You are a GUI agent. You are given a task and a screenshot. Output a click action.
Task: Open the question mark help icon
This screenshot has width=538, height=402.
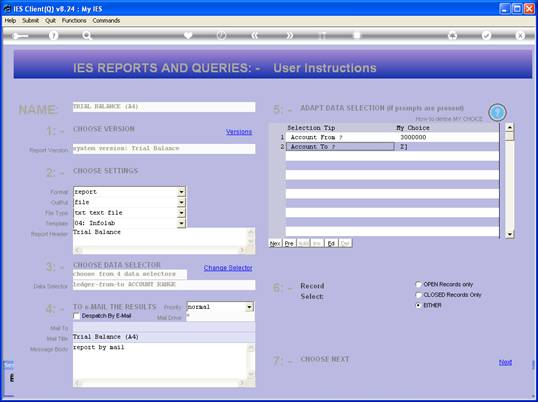click(54, 35)
